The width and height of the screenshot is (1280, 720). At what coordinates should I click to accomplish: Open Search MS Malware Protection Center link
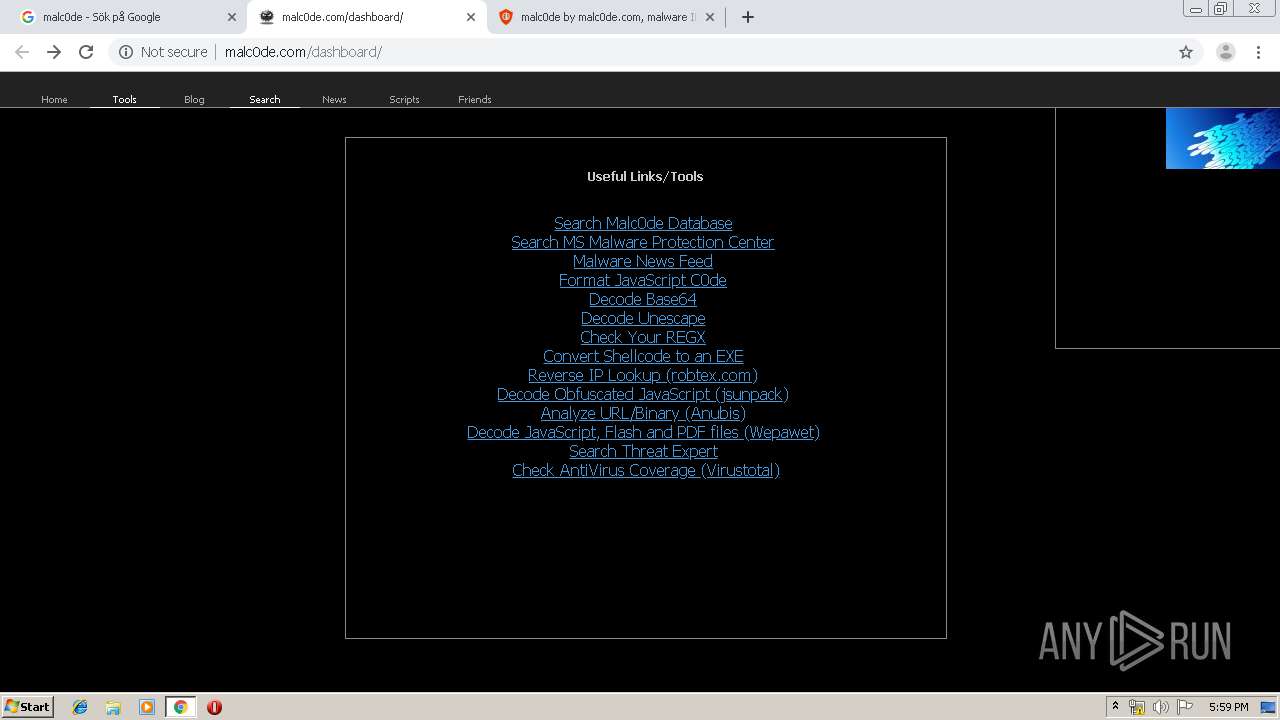point(643,242)
